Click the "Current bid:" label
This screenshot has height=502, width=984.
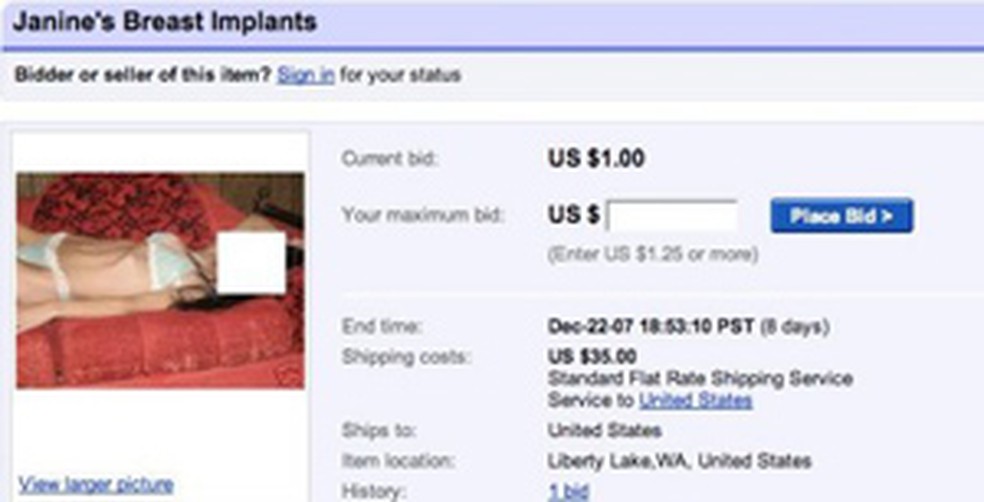pyautogui.click(x=390, y=158)
